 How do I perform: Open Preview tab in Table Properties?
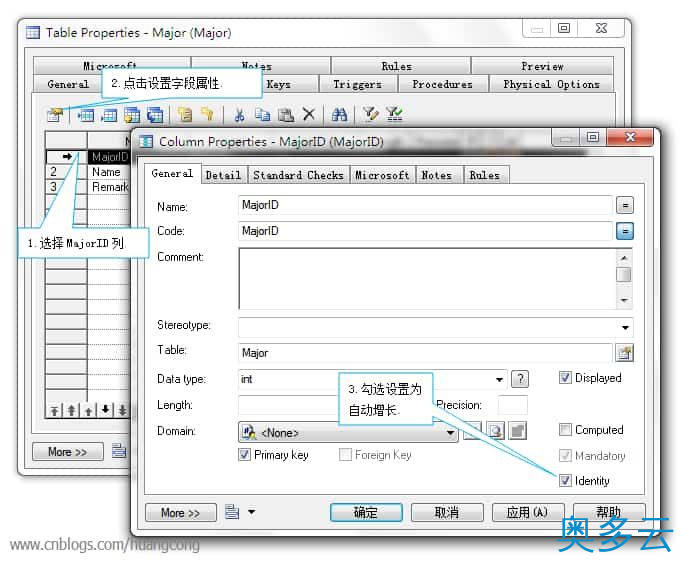(542, 66)
